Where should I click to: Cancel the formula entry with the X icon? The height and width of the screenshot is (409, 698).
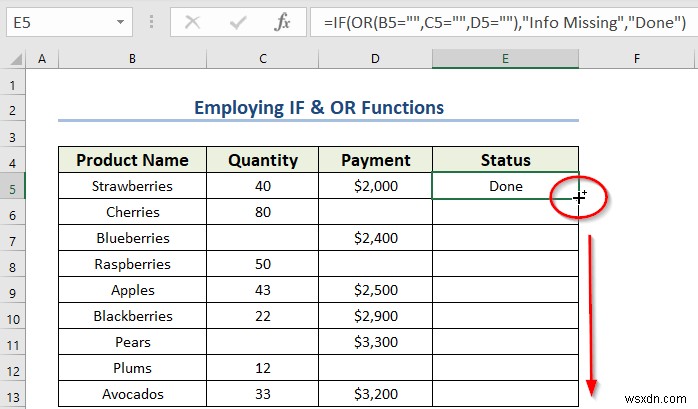coord(192,22)
